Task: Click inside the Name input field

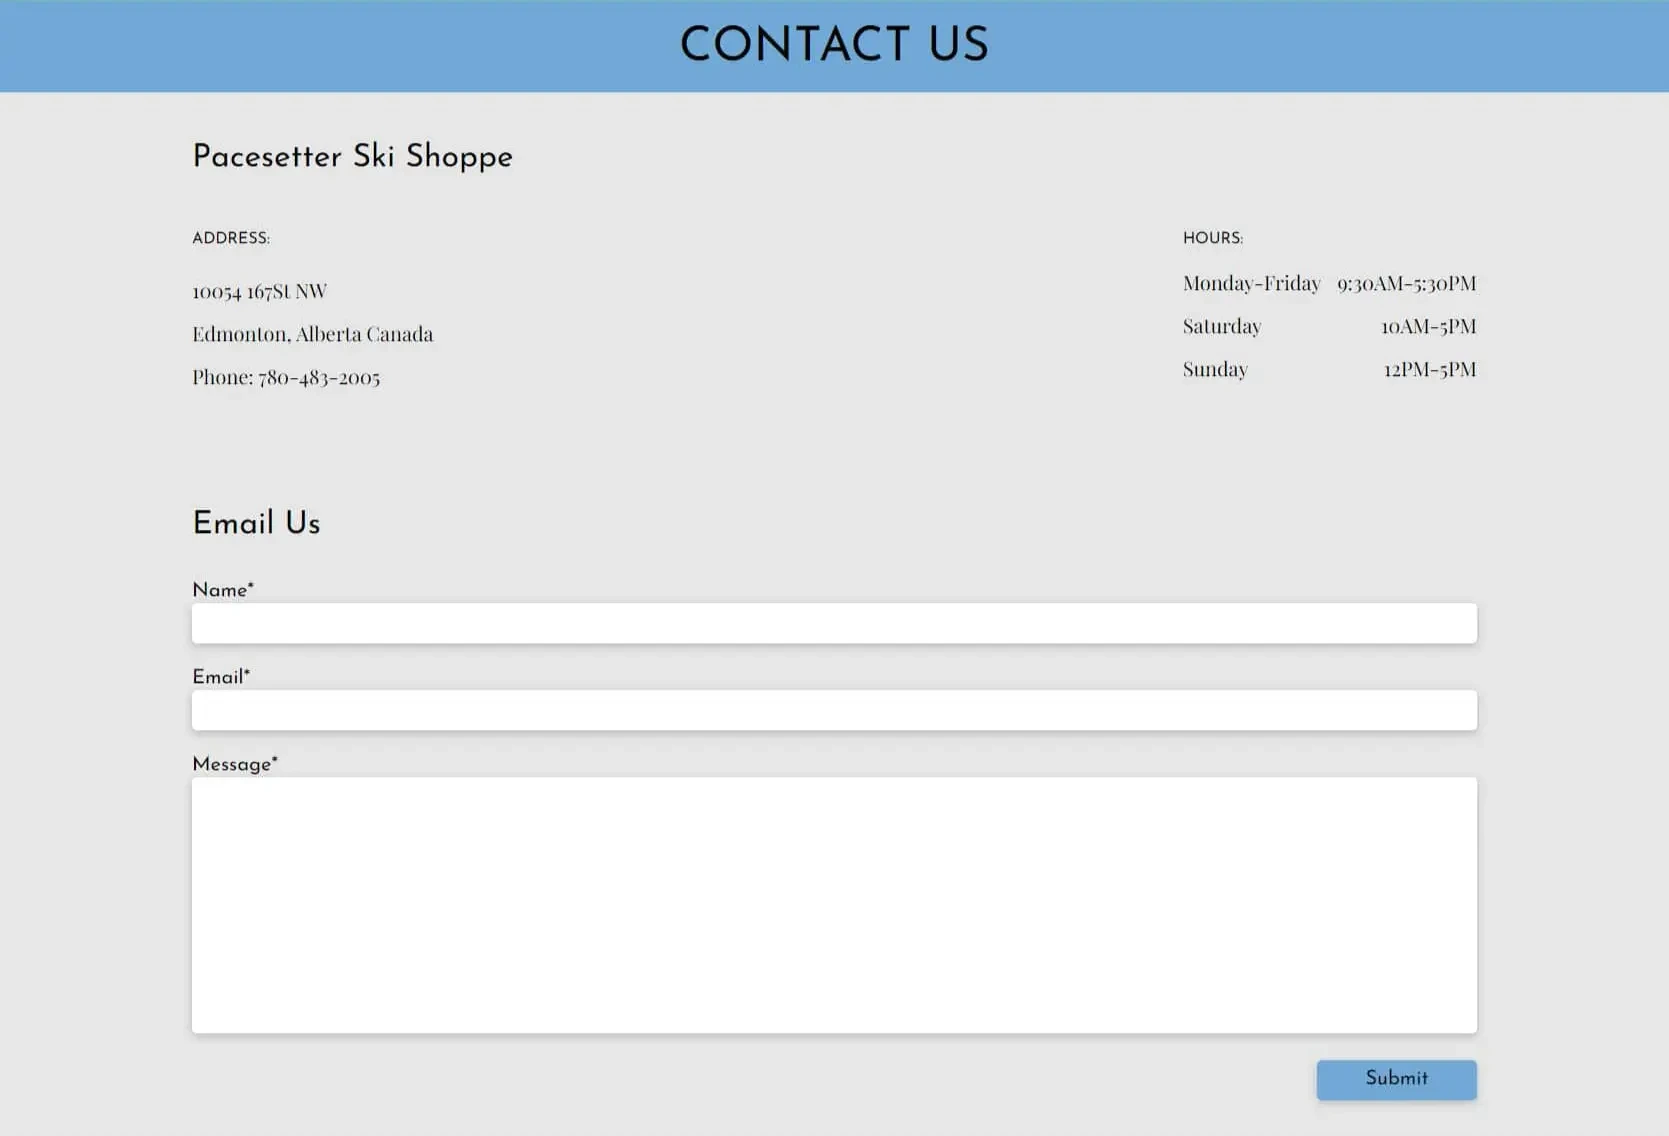Action: 834,622
